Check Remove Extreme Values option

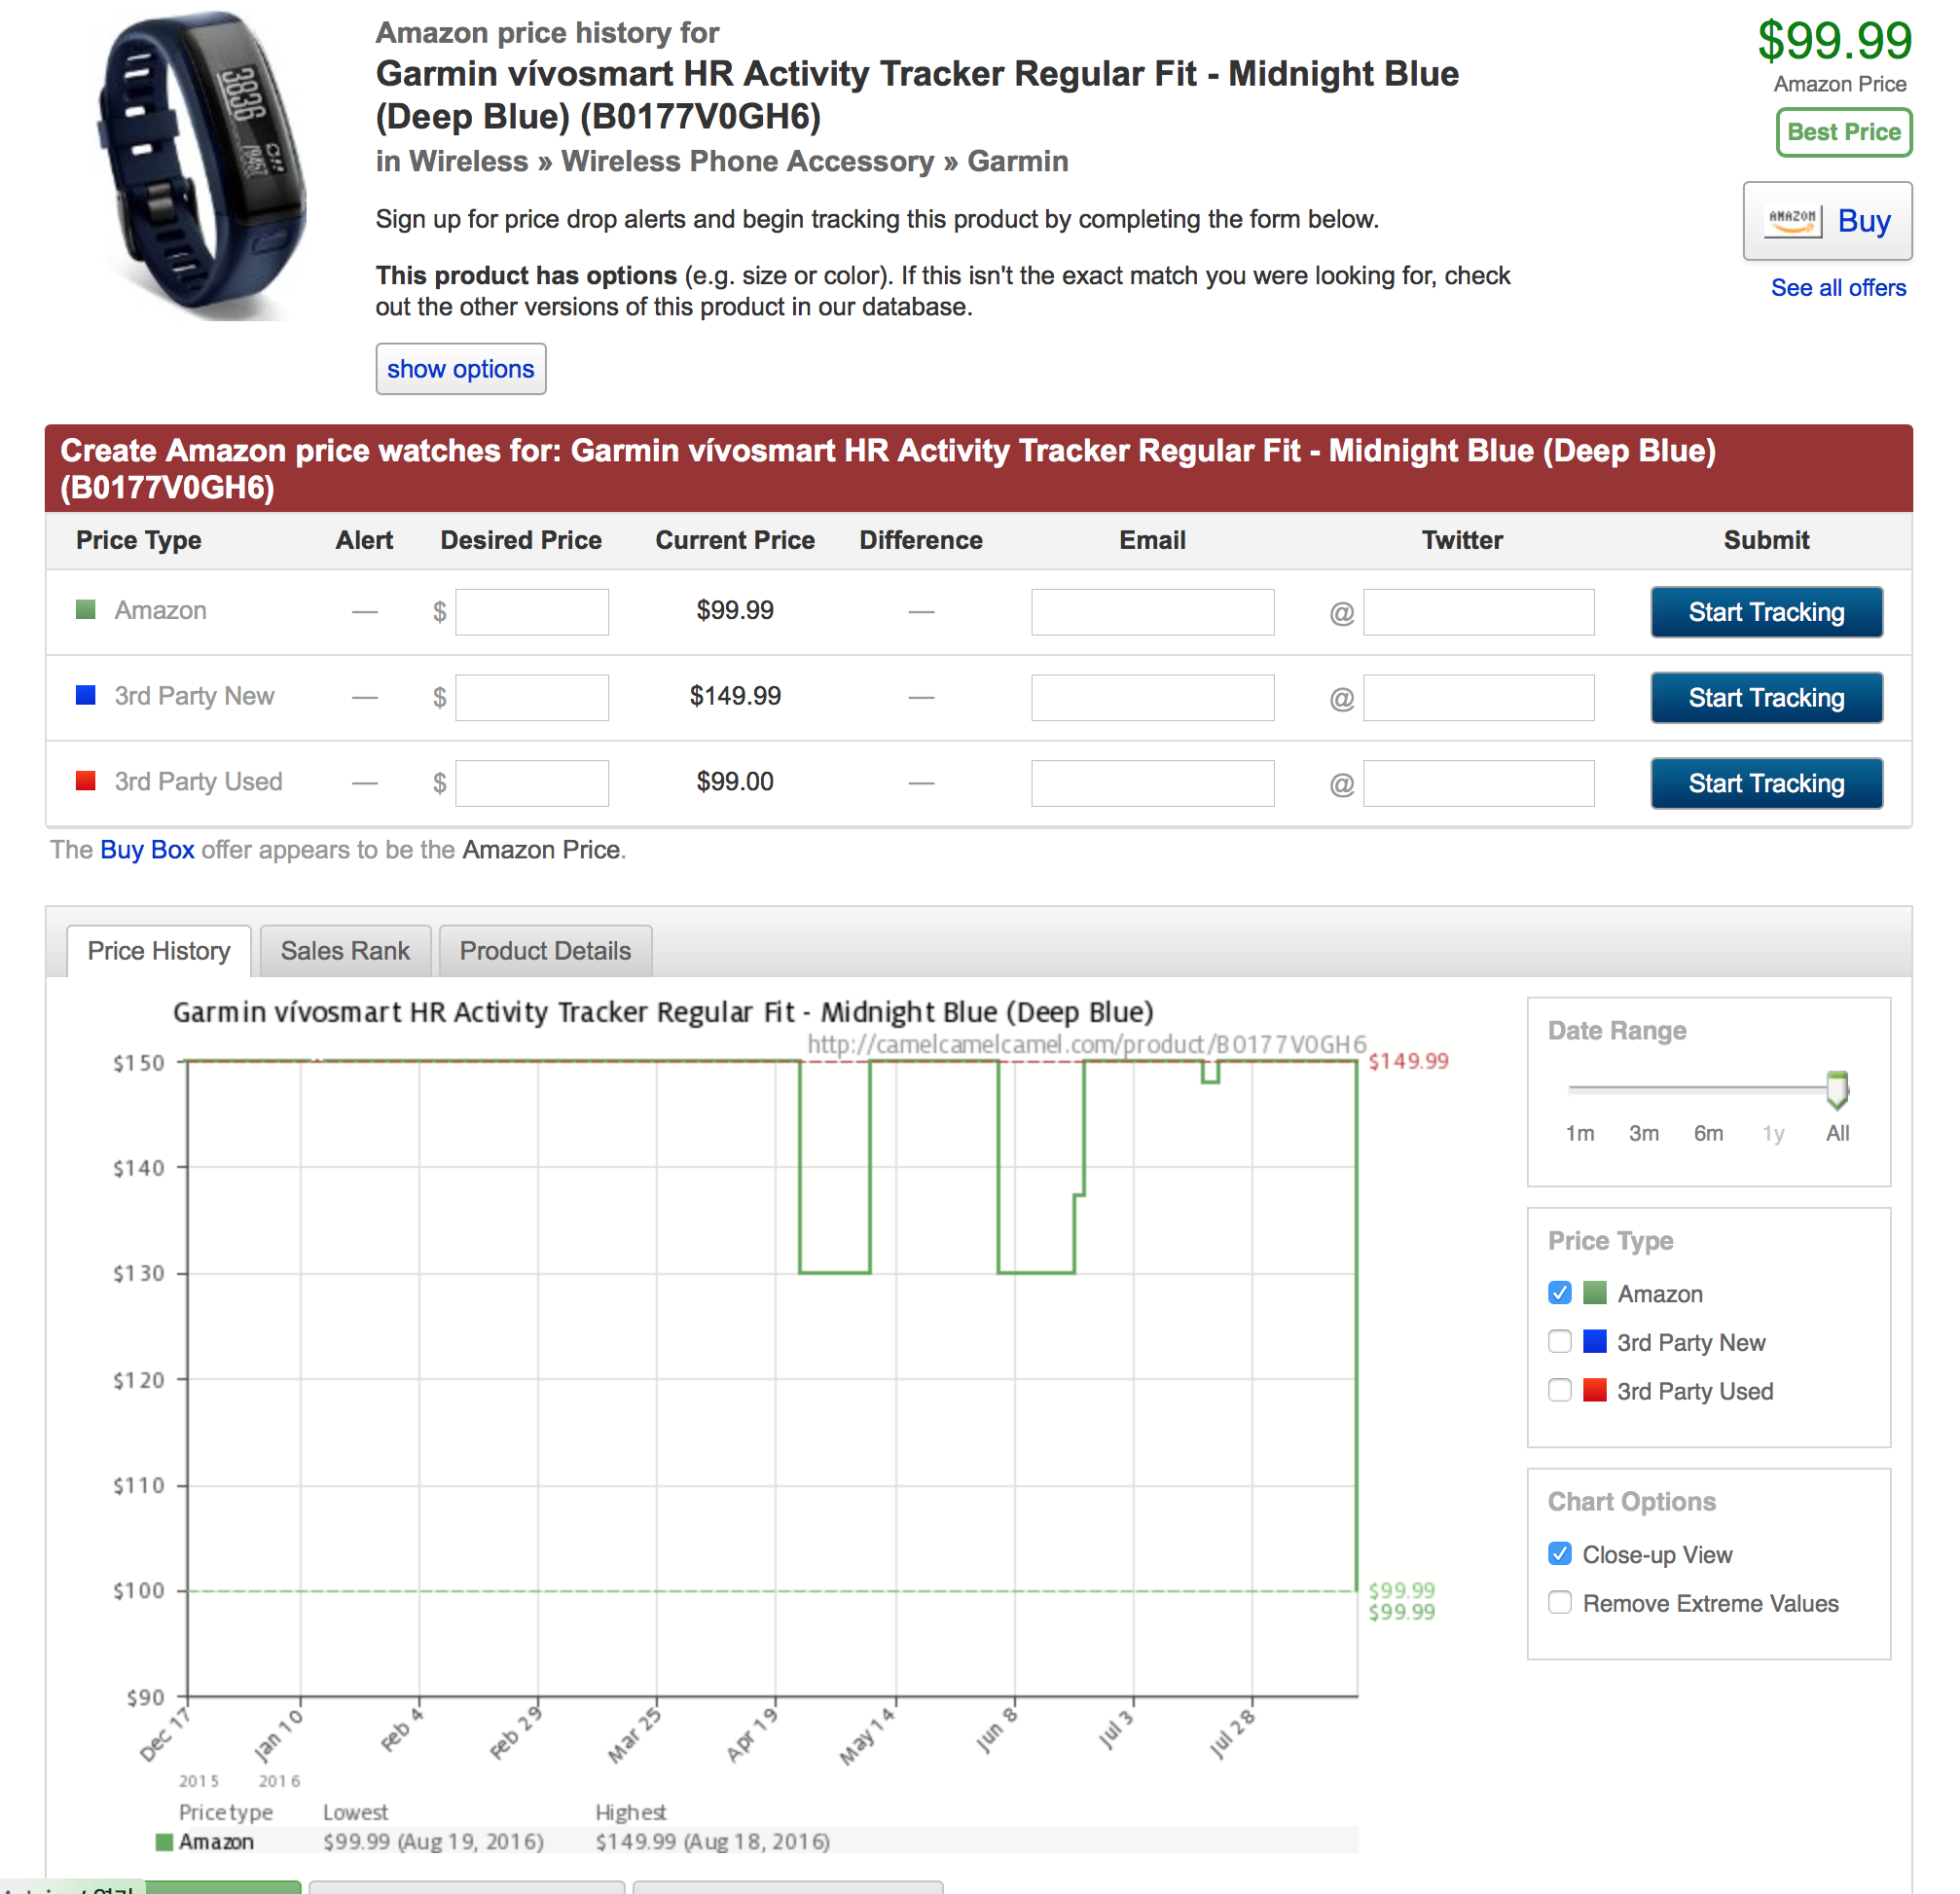click(x=1559, y=1603)
